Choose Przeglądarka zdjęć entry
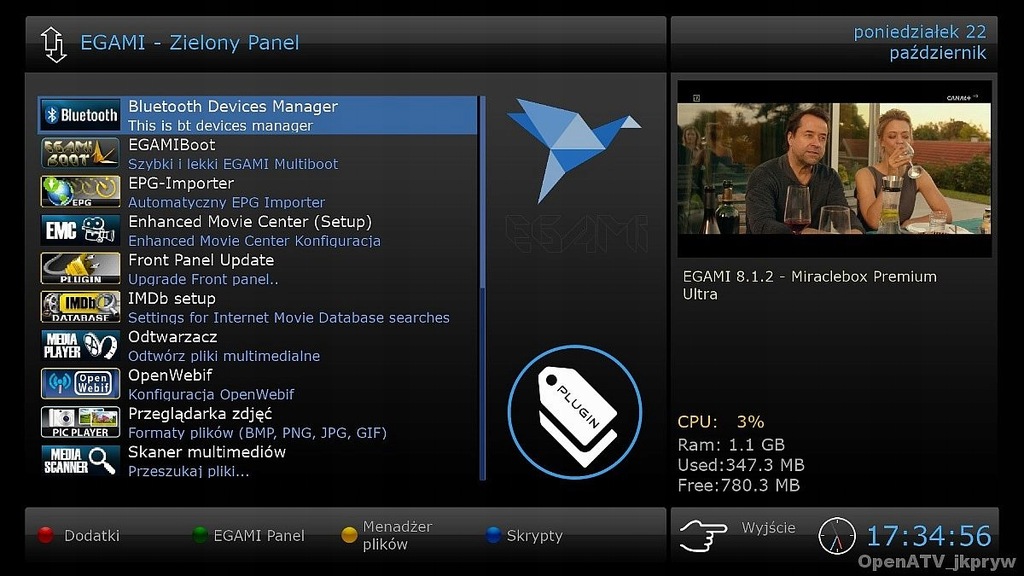The image size is (1024, 576). 258,423
